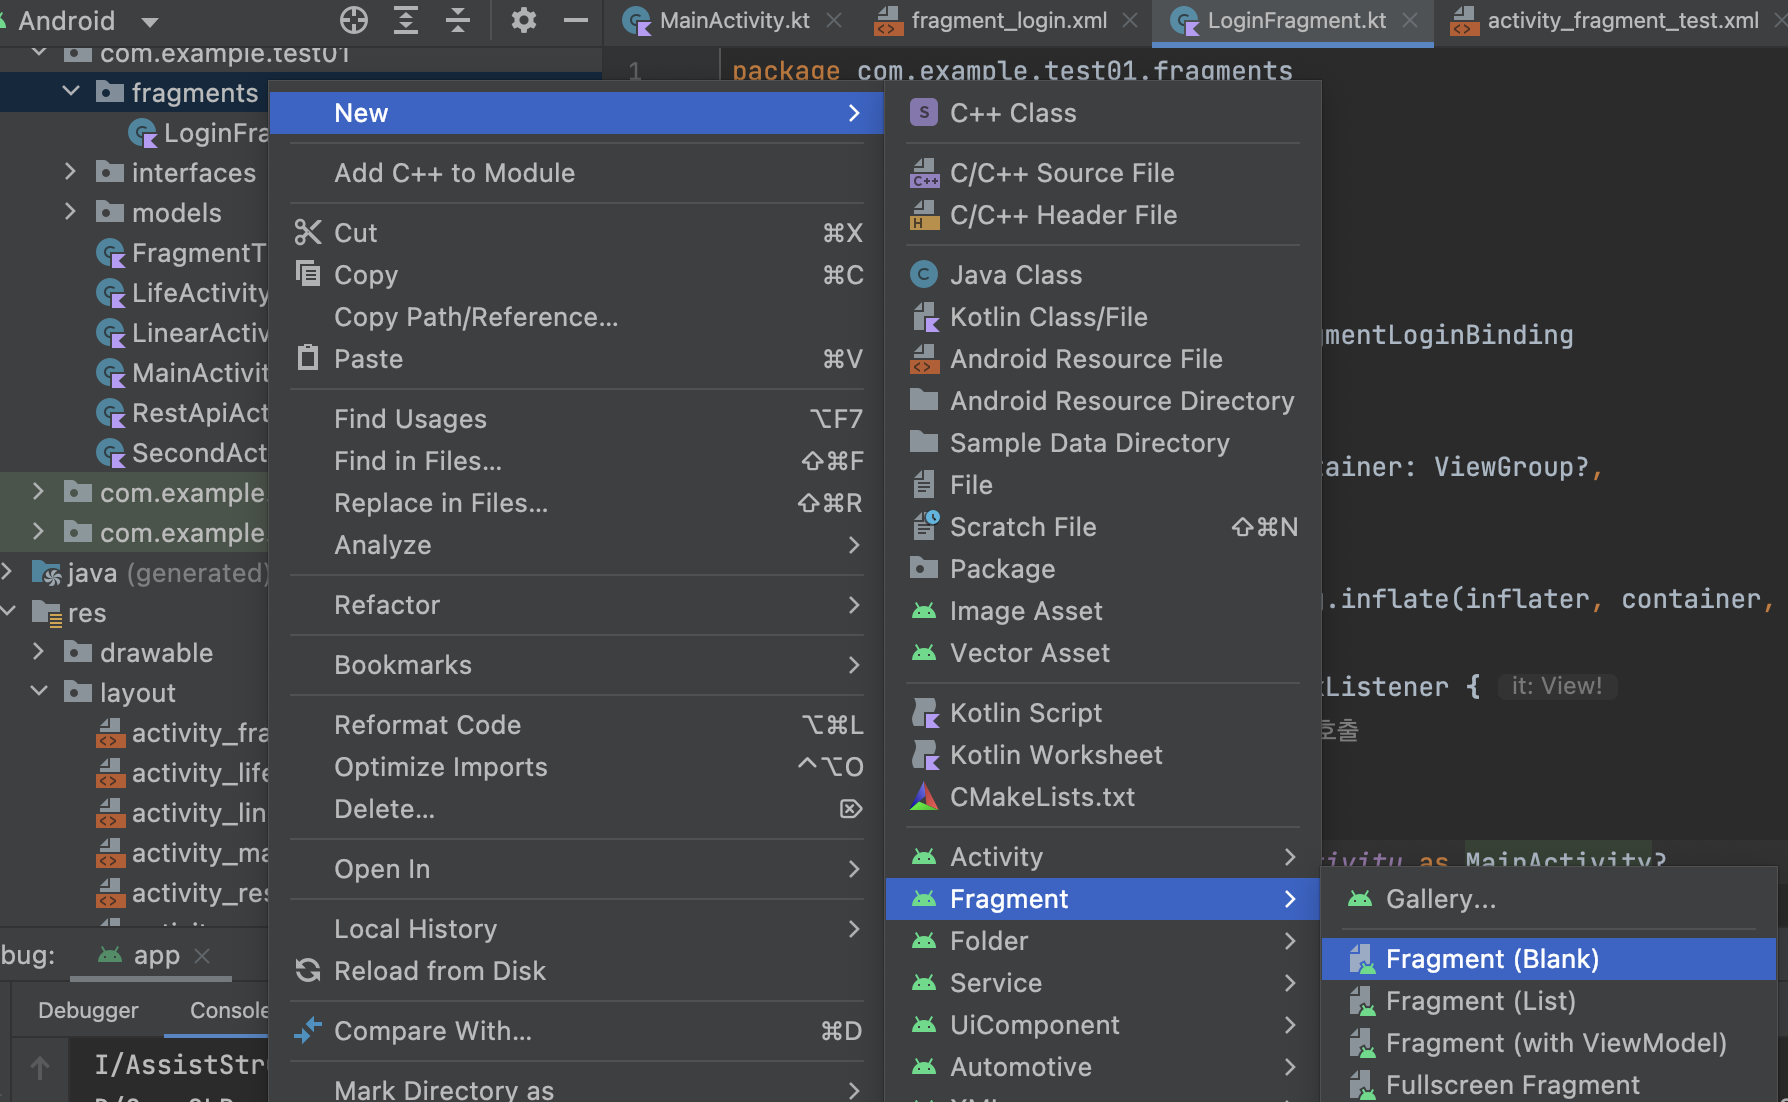1788x1102 pixels.
Task: Click the Select Opened File target icon
Action: (354, 20)
